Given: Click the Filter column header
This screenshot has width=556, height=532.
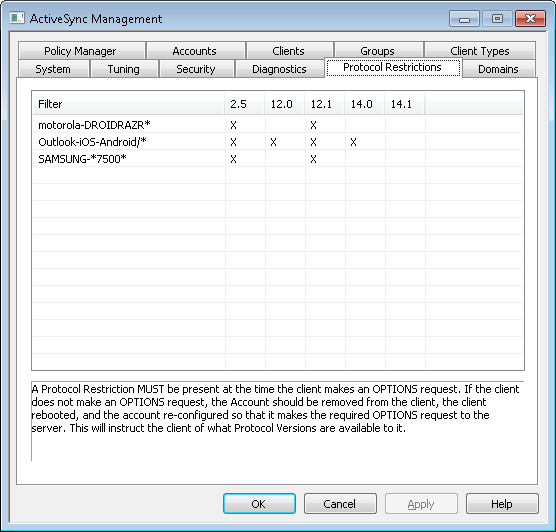Looking at the screenshot, I should tap(129, 104).
